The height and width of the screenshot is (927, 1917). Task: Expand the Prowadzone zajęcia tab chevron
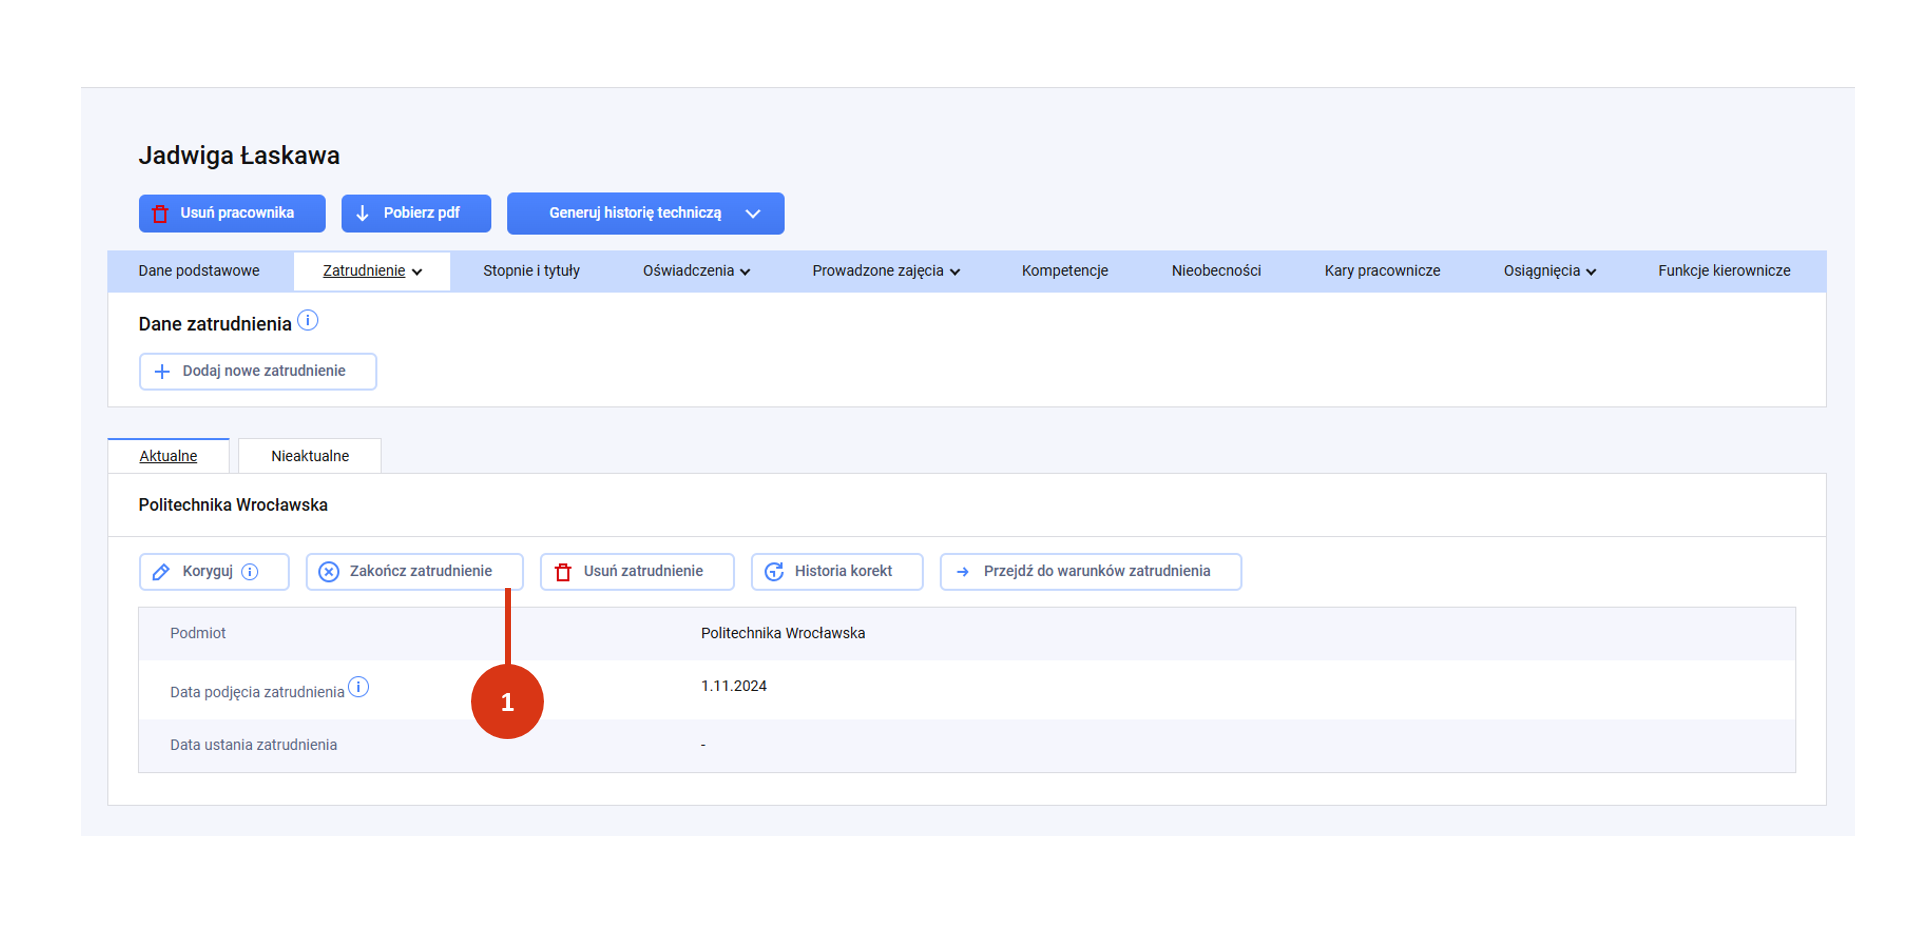[x=955, y=272]
